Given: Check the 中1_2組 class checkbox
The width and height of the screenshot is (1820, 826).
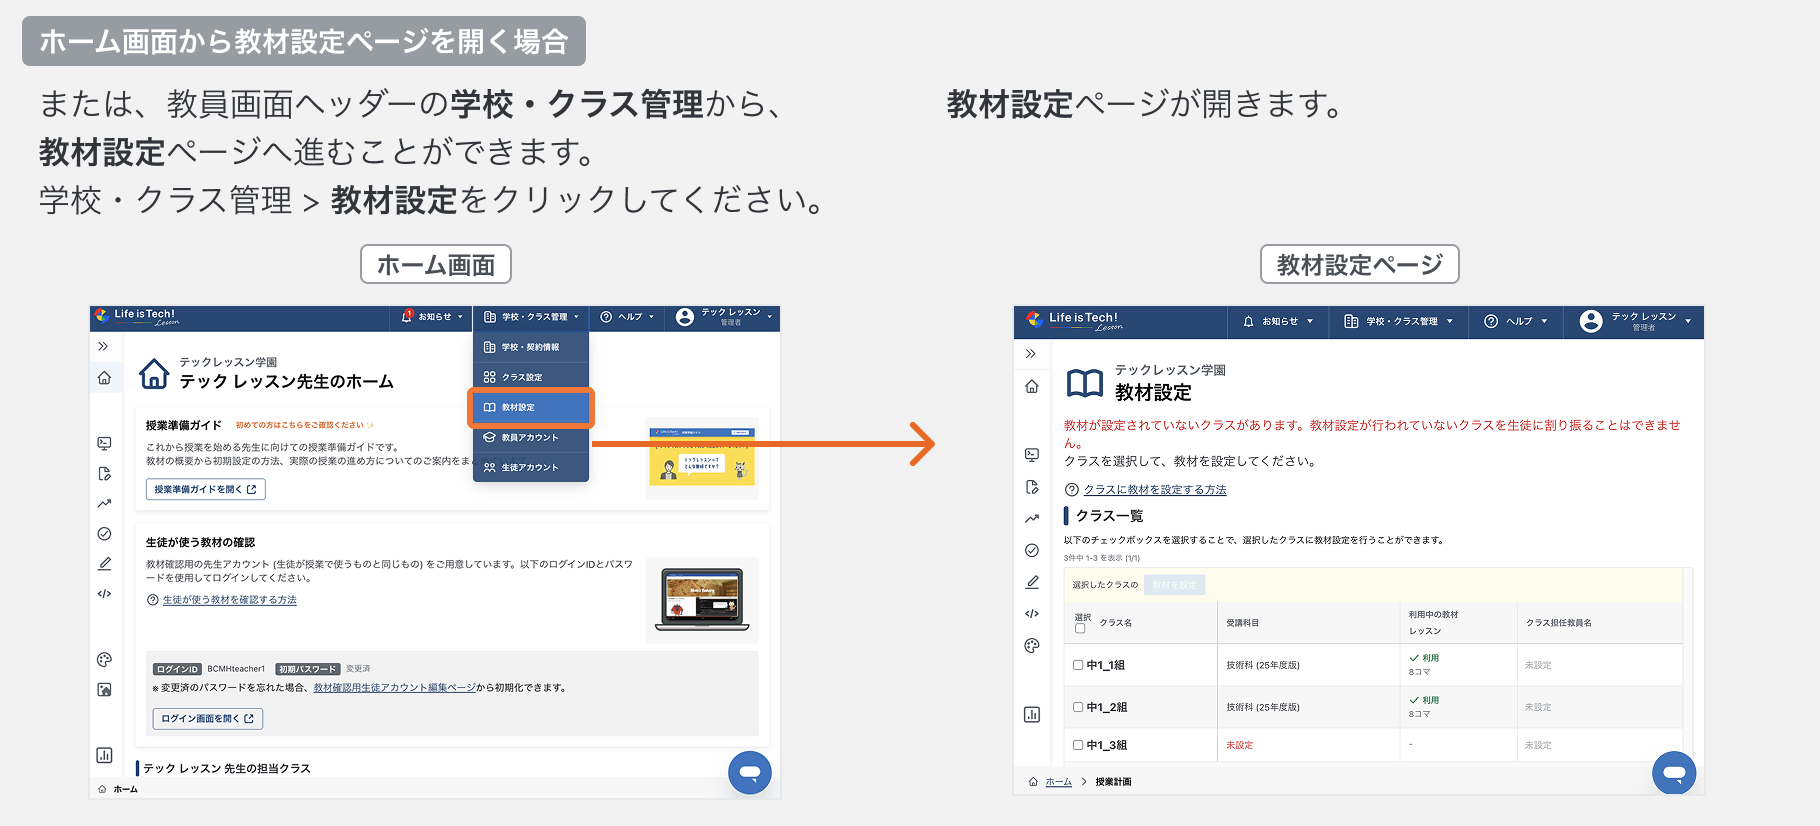Looking at the screenshot, I should (x=1078, y=707).
